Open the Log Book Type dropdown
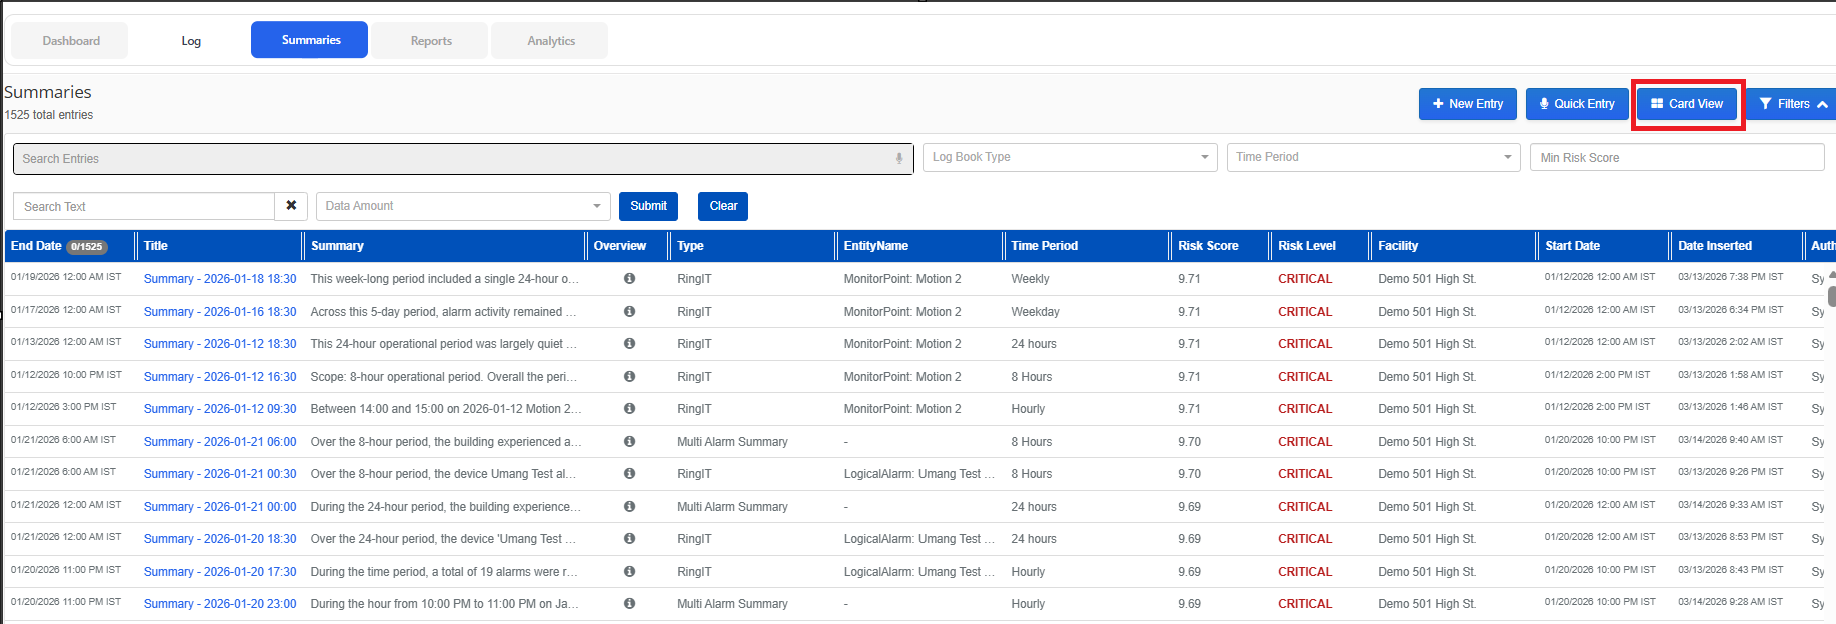Image resolution: width=1836 pixels, height=624 pixels. tap(1070, 157)
